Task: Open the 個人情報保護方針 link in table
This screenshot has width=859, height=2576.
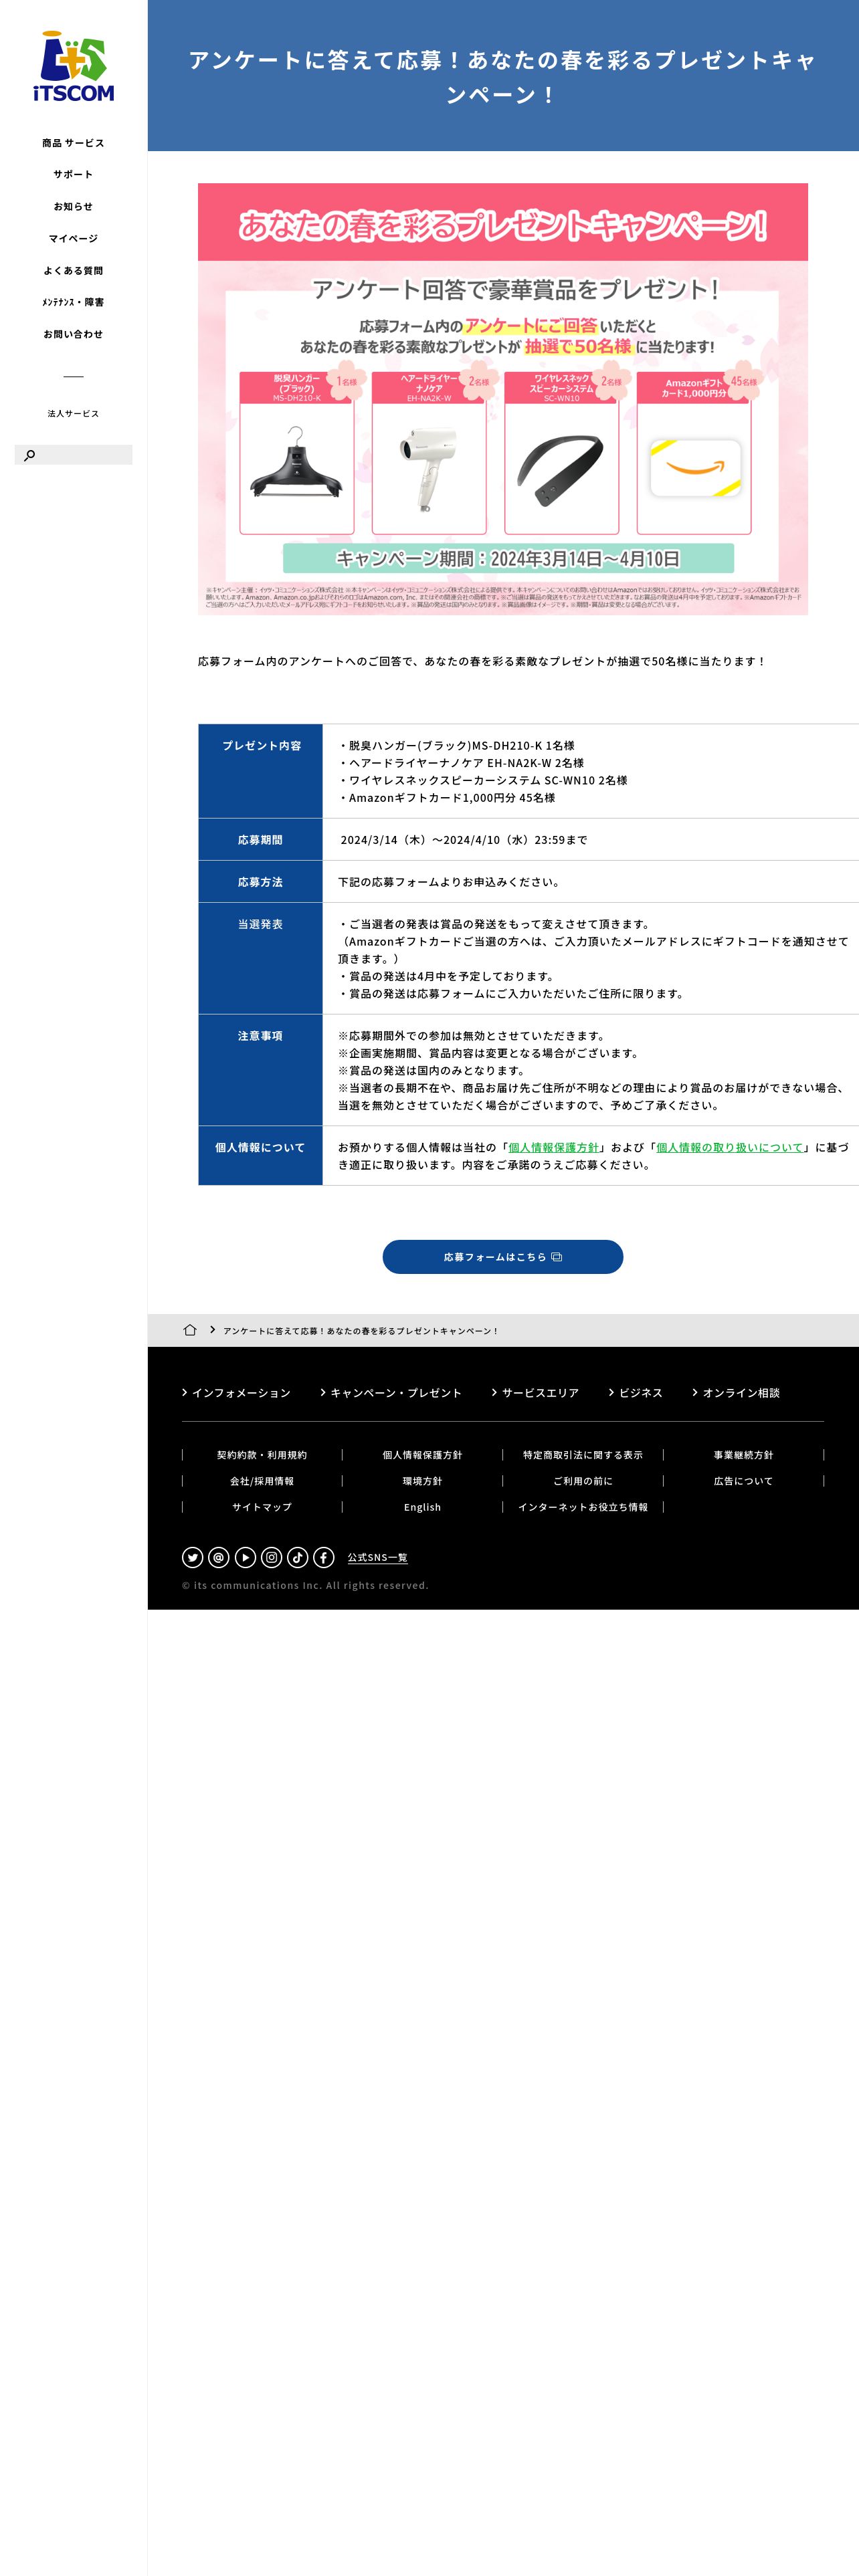Action: (554, 1148)
